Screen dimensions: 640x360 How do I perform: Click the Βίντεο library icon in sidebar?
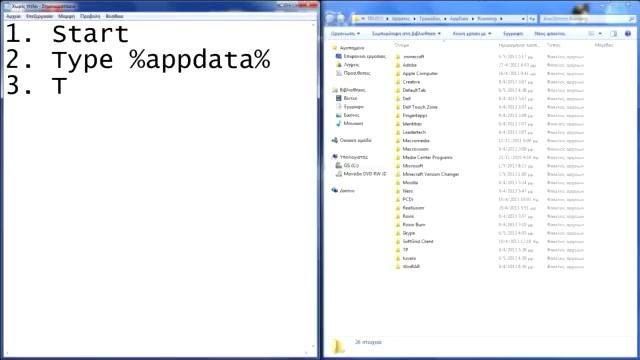[x=339, y=98]
